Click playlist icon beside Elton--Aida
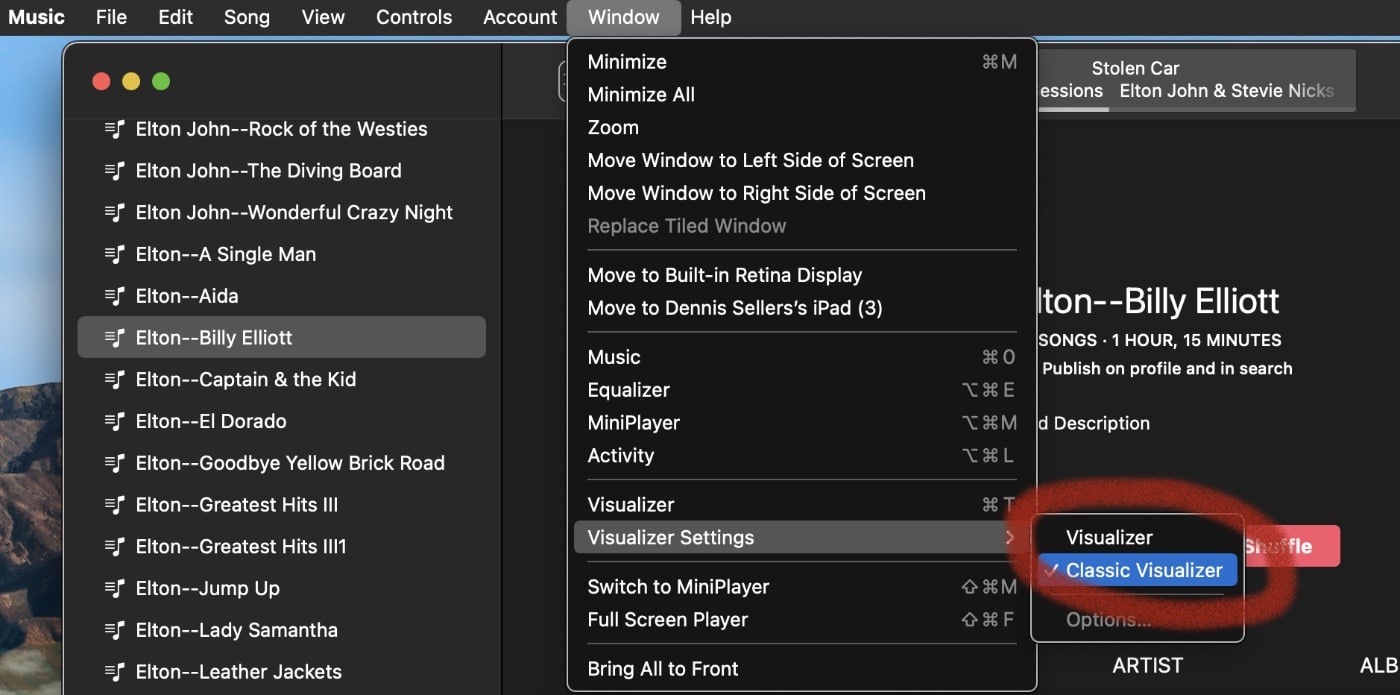The width and height of the screenshot is (1400, 695). point(115,296)
